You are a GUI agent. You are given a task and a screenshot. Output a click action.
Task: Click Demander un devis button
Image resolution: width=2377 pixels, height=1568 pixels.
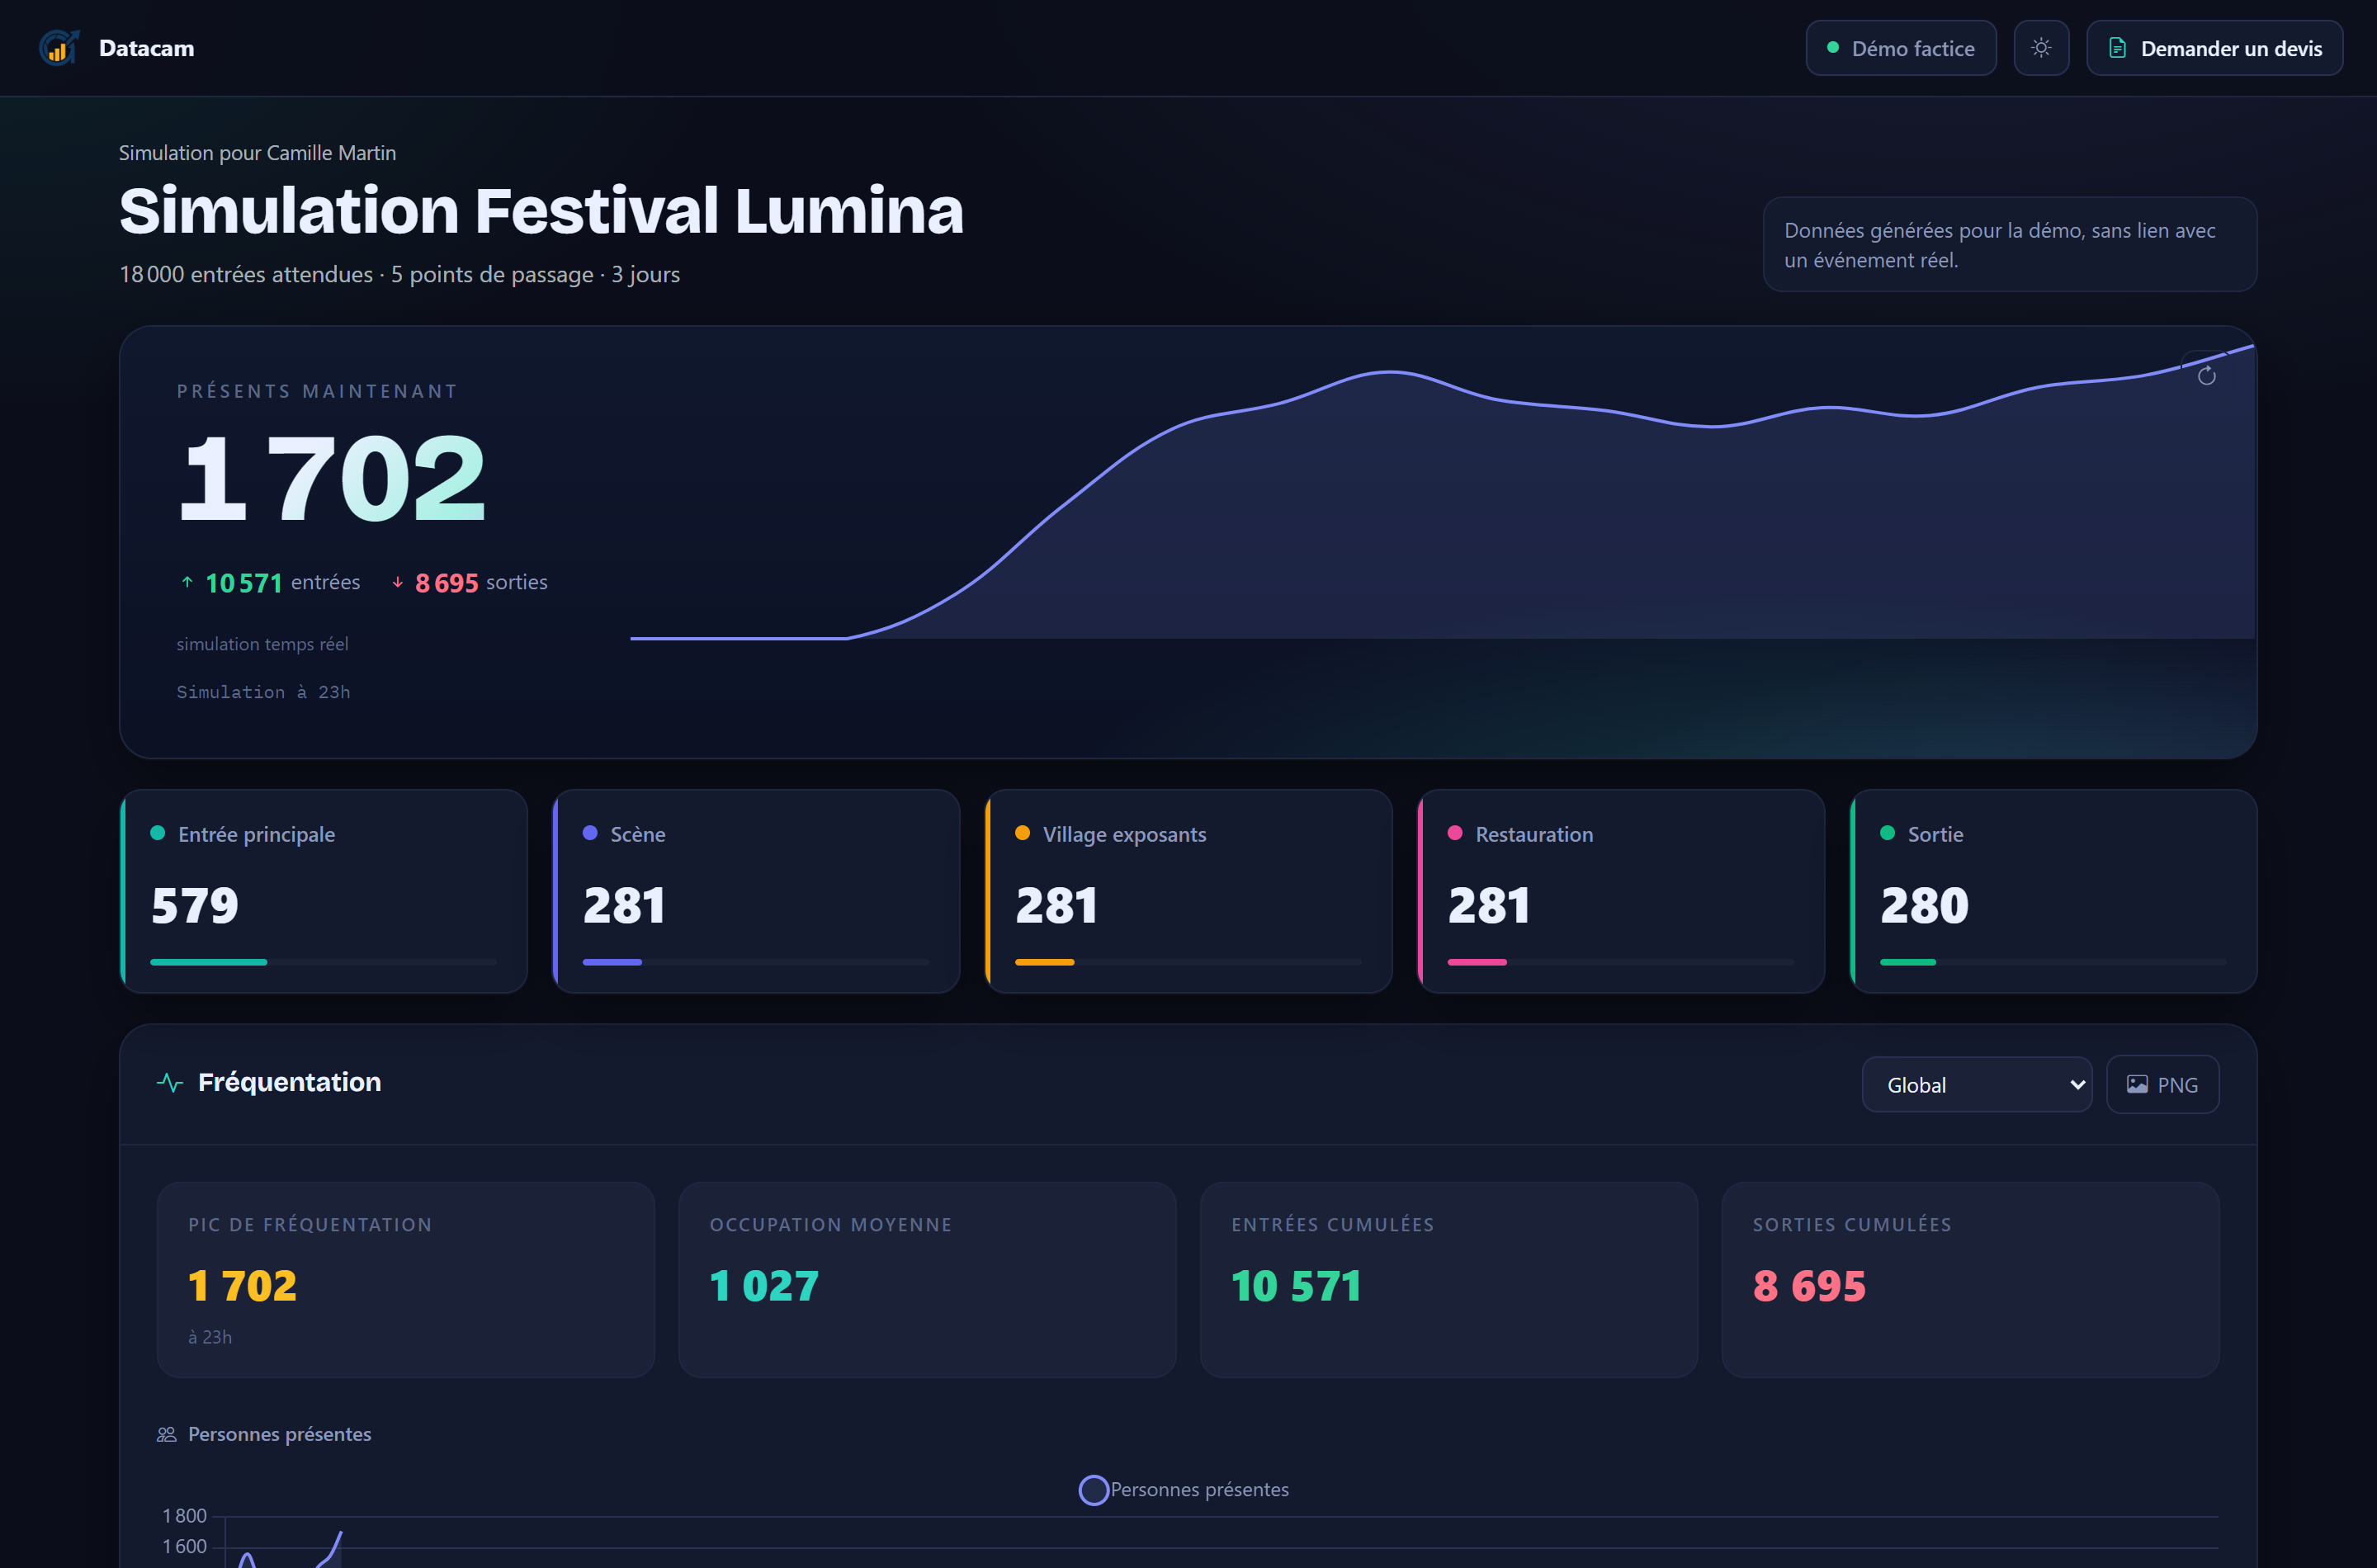2214,48
